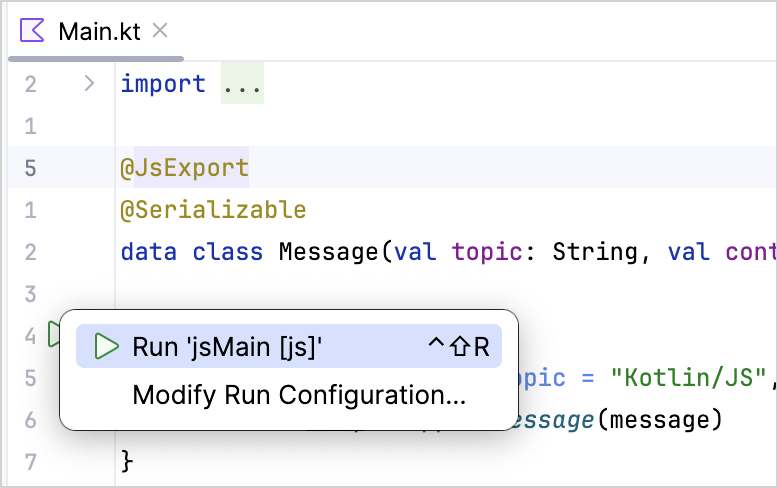Click the import keyword
The width and height of the screenshot is (778, 488).
pos(163,84)
